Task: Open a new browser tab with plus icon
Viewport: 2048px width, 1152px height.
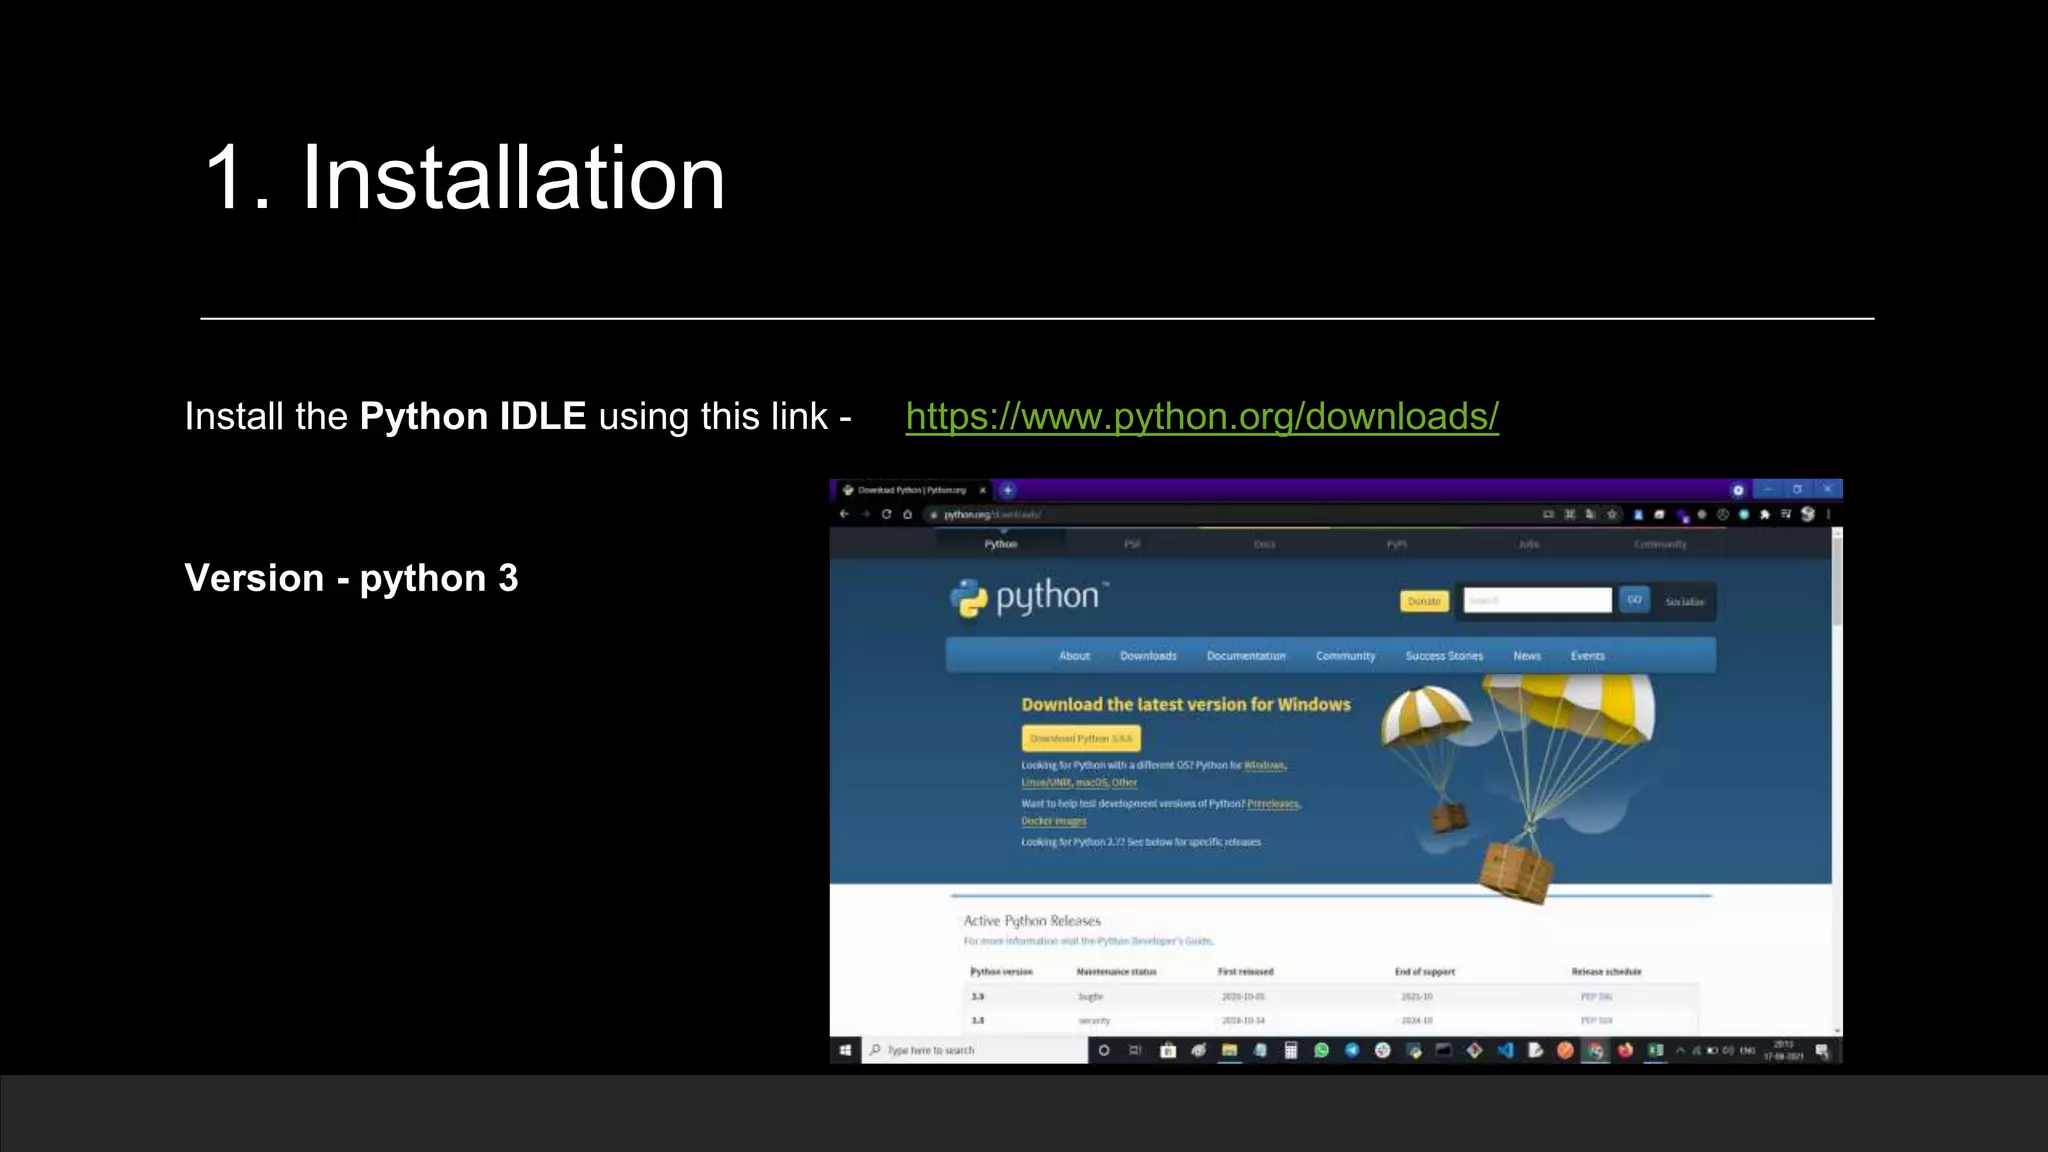Action: tap(1008, 490)
